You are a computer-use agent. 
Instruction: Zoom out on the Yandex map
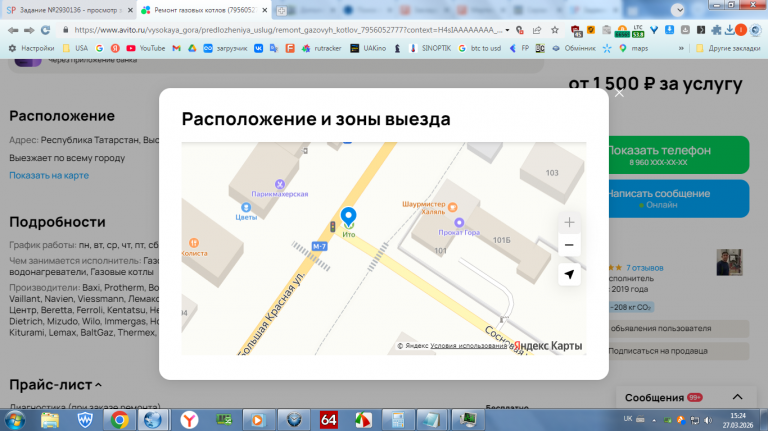pos(569,245)
